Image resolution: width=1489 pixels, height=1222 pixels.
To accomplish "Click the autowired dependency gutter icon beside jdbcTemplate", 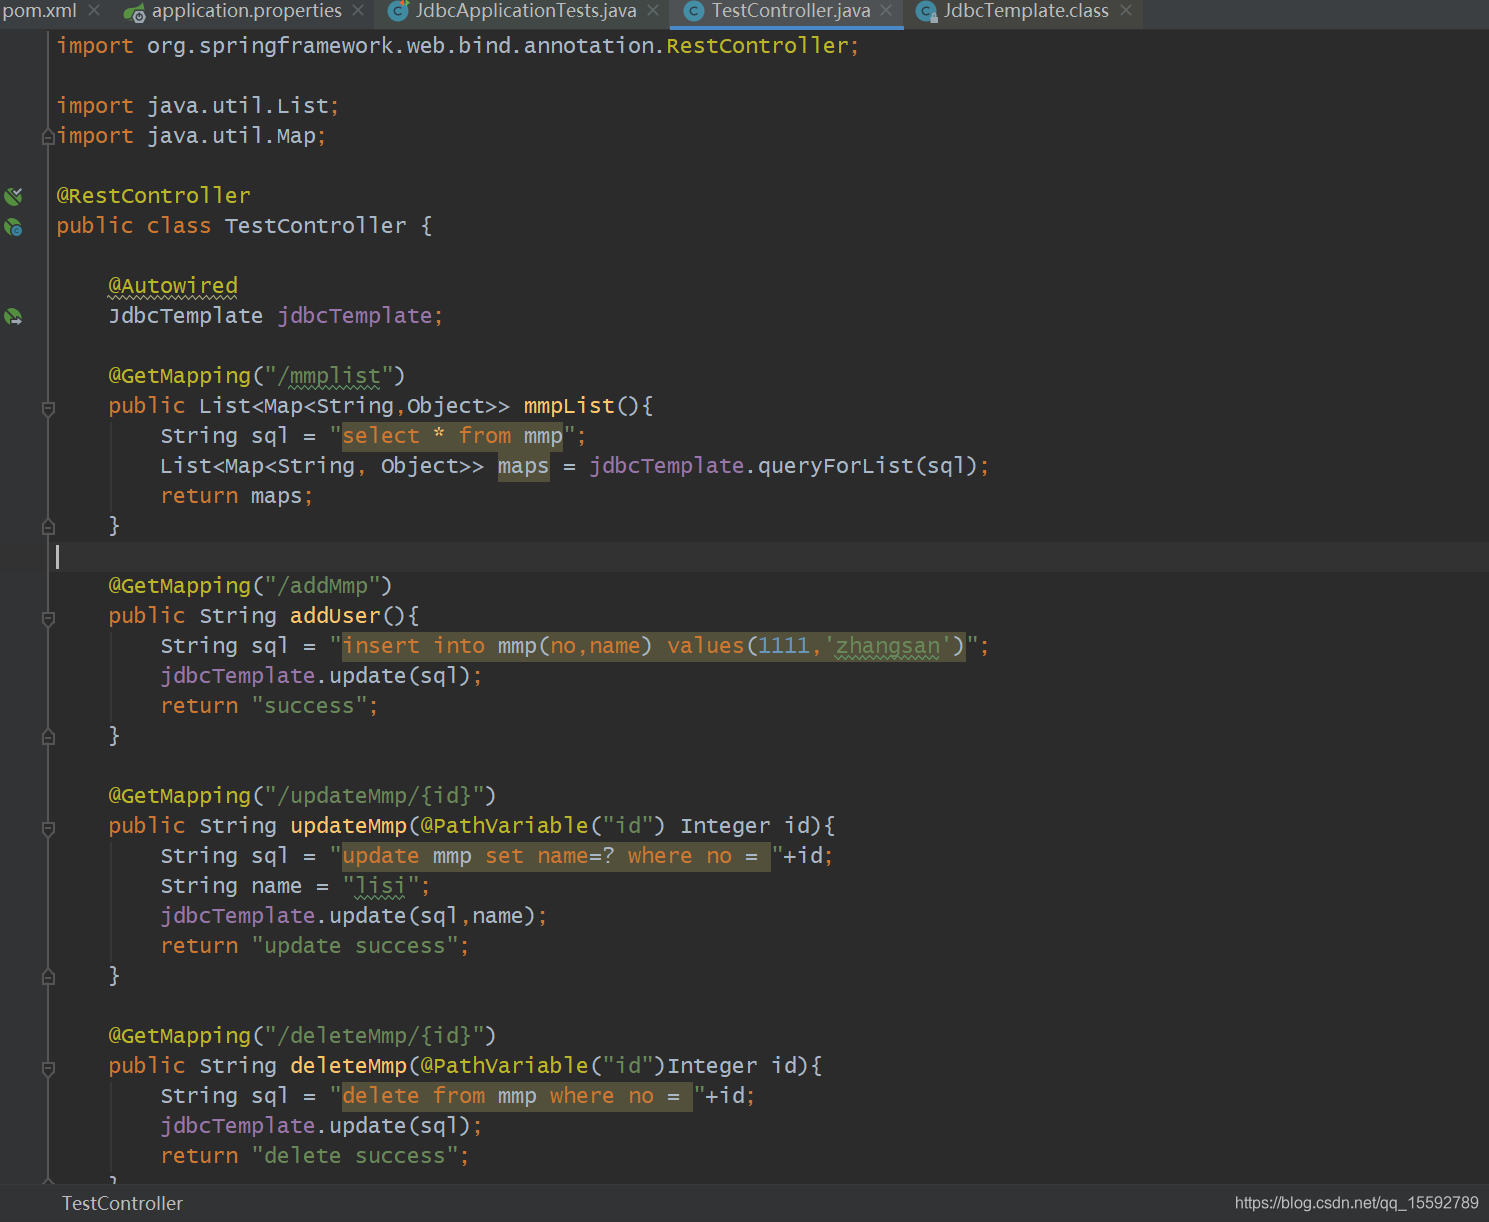I will tap(13, 317).
